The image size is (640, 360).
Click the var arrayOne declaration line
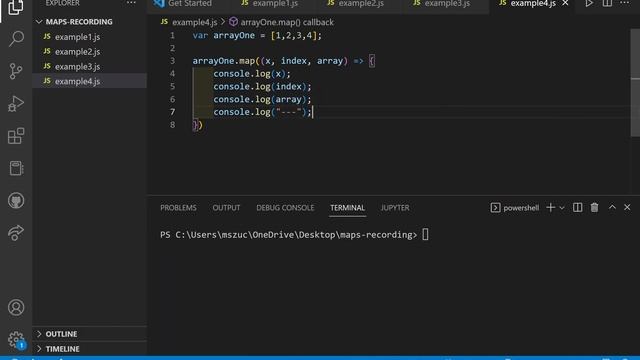coord(257,36)
